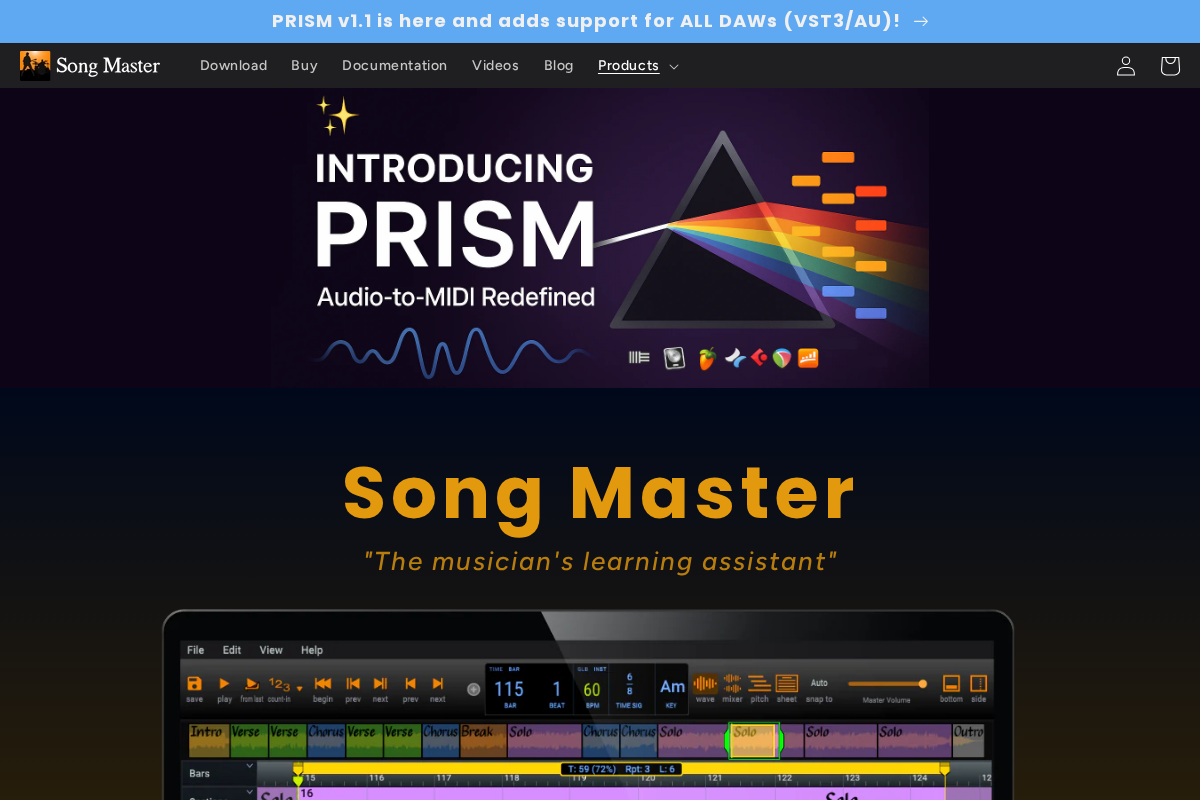Select the wave view icon
The image size is (1200, 800).
pyautogui.click(x=704, y=684)
